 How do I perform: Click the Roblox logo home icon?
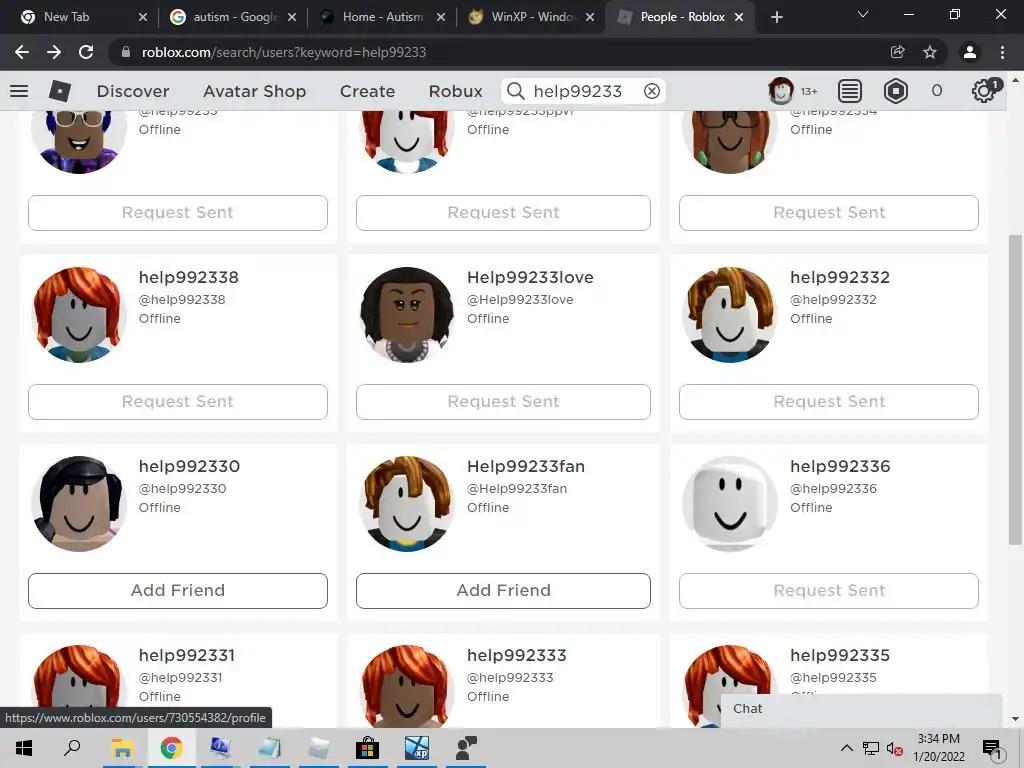tap(60, 91)
